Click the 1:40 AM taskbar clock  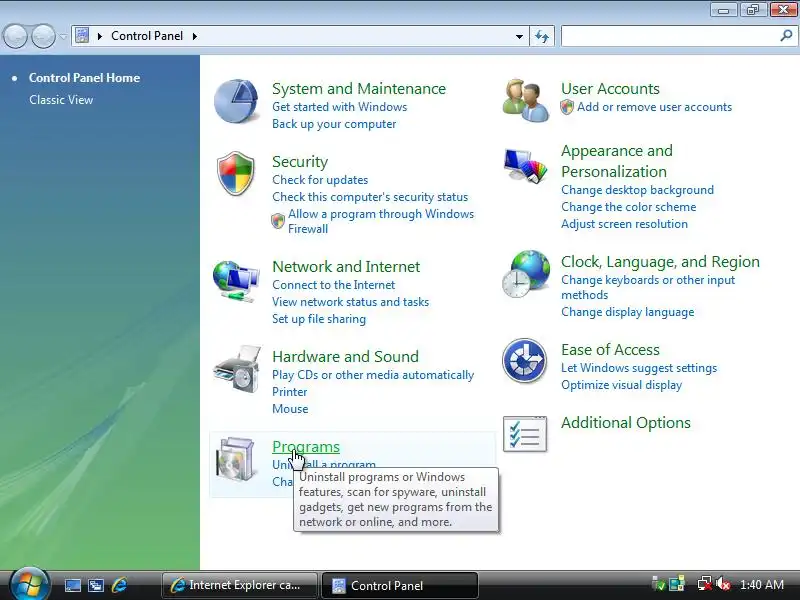762,584
